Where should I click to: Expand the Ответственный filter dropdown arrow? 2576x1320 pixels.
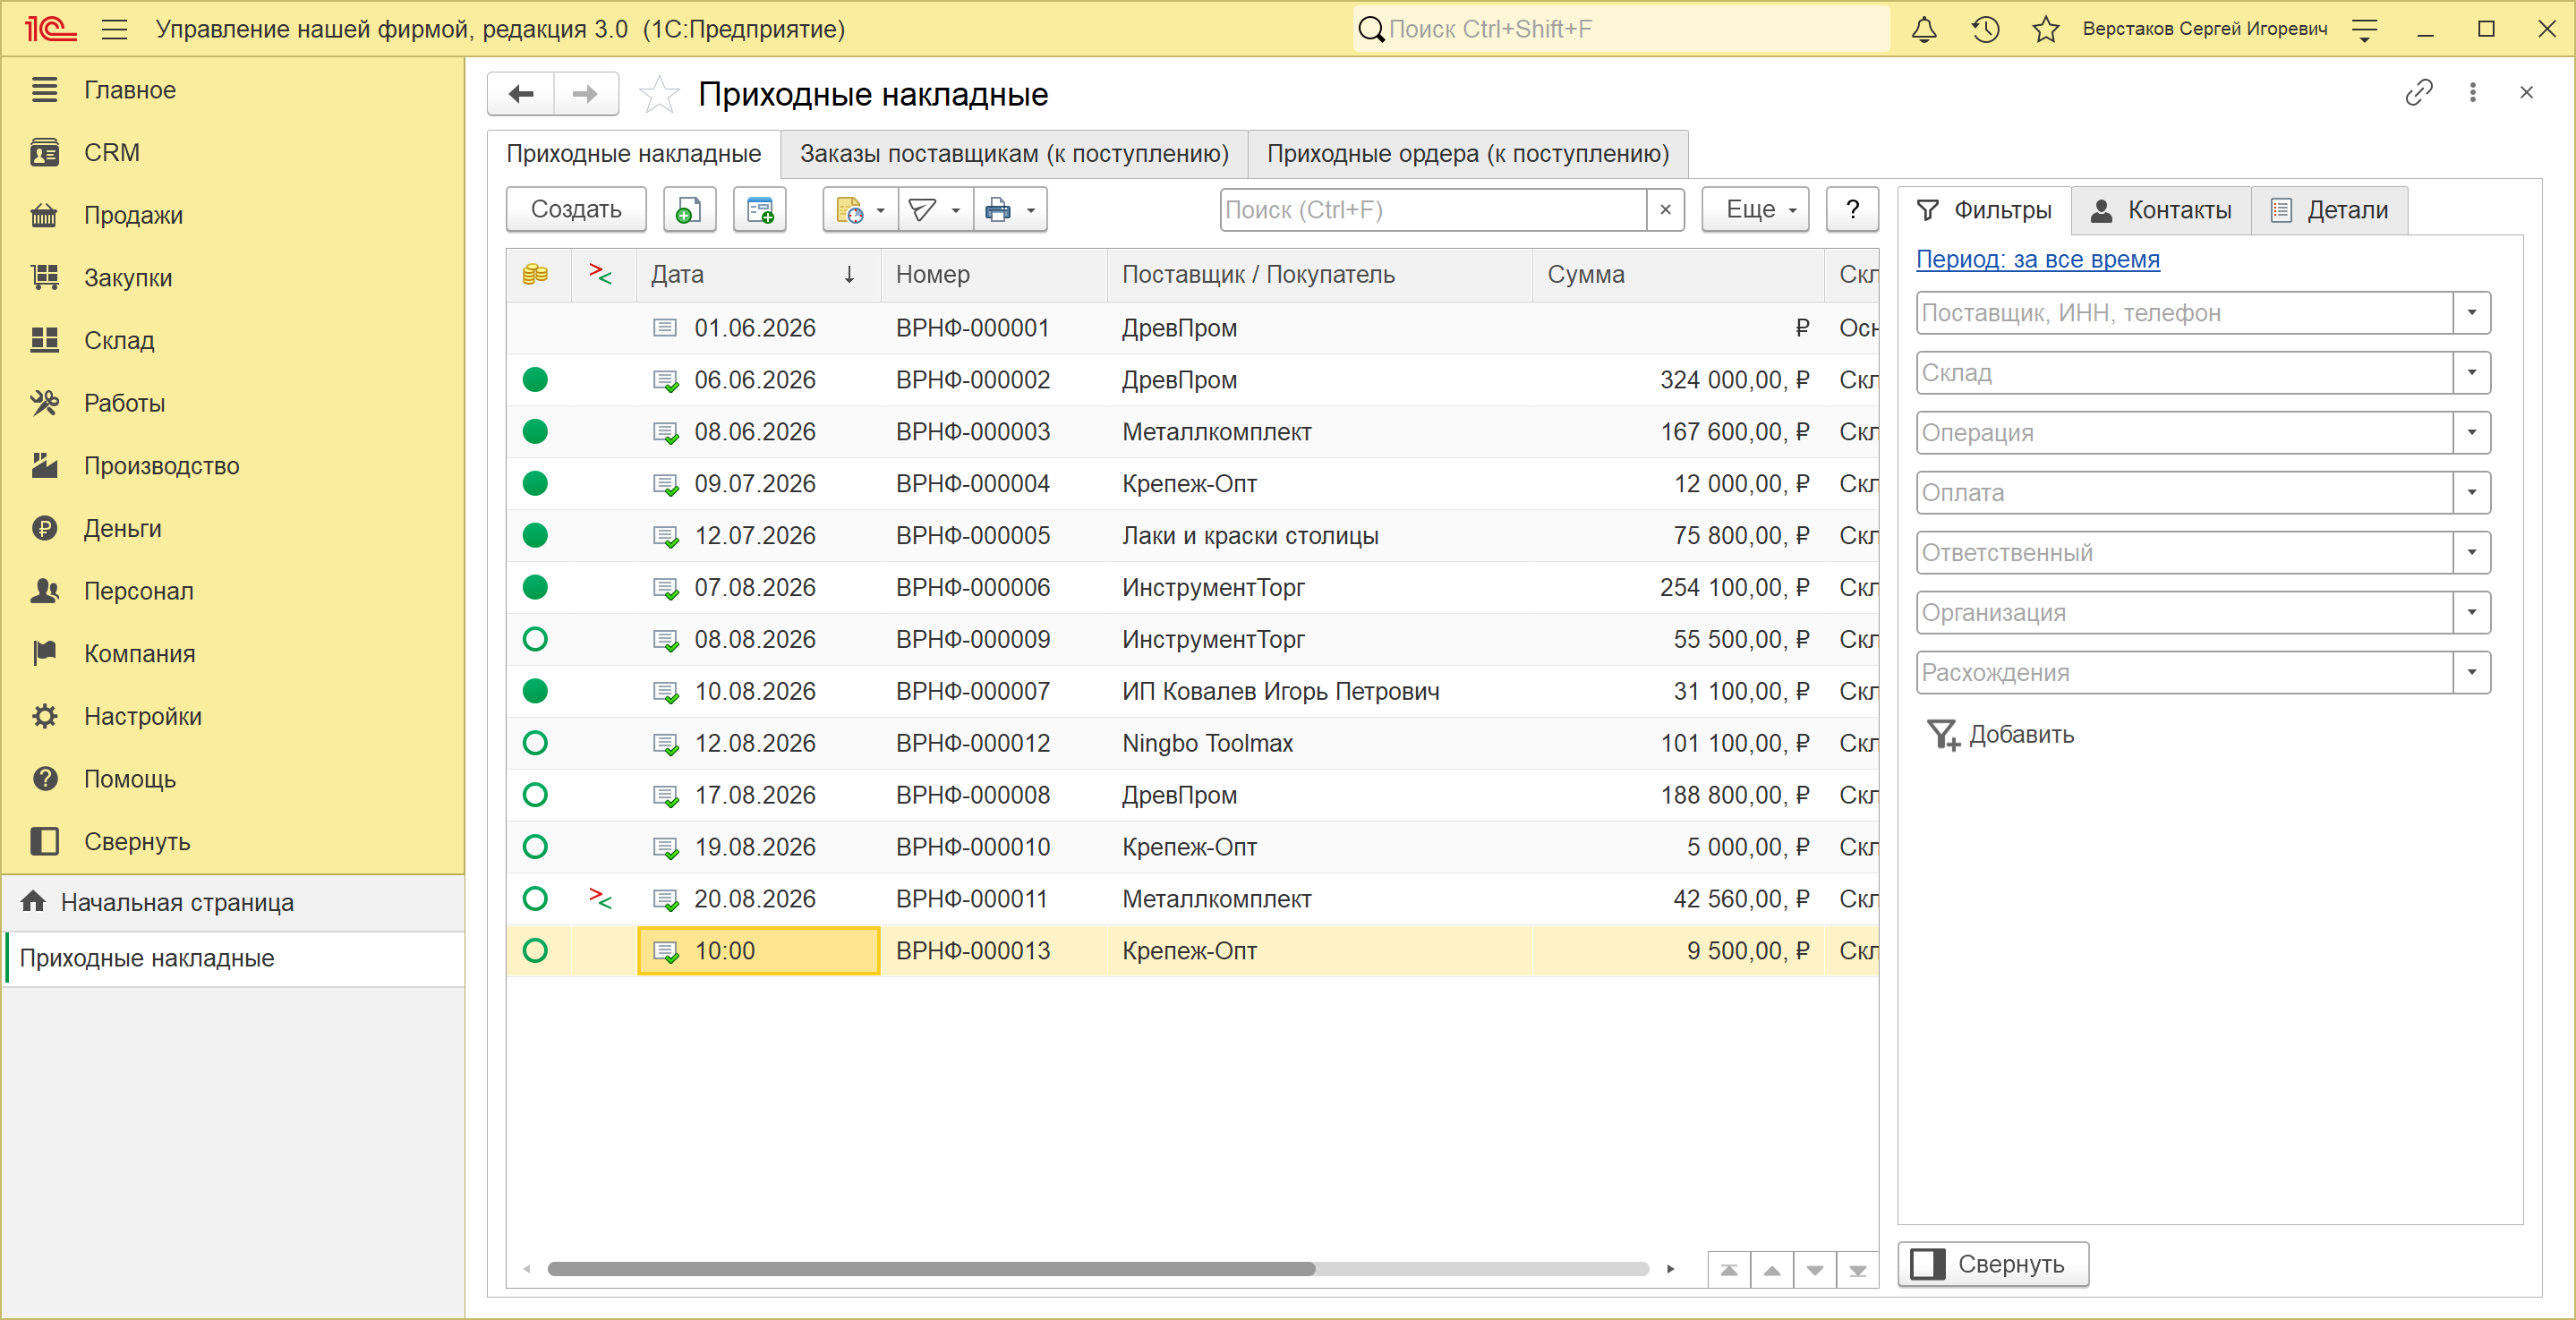[x=2472, y=553]
